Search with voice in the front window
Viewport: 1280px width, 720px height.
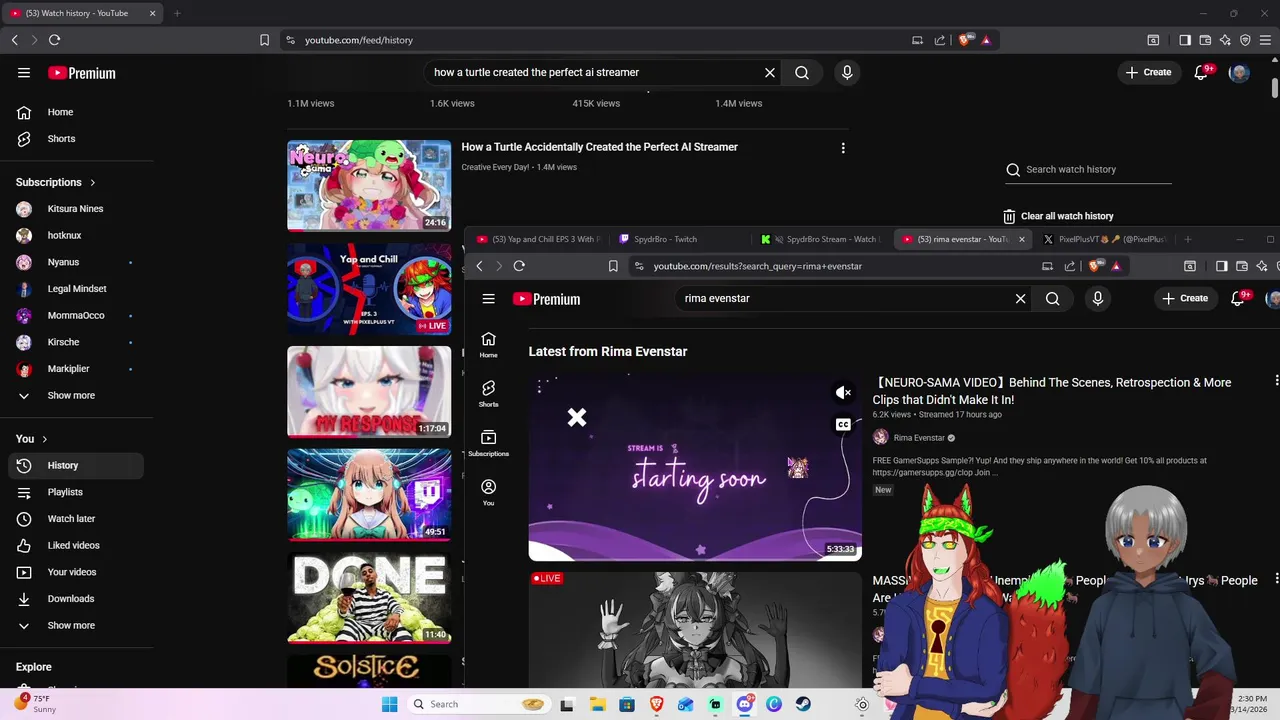[1098, 299]
